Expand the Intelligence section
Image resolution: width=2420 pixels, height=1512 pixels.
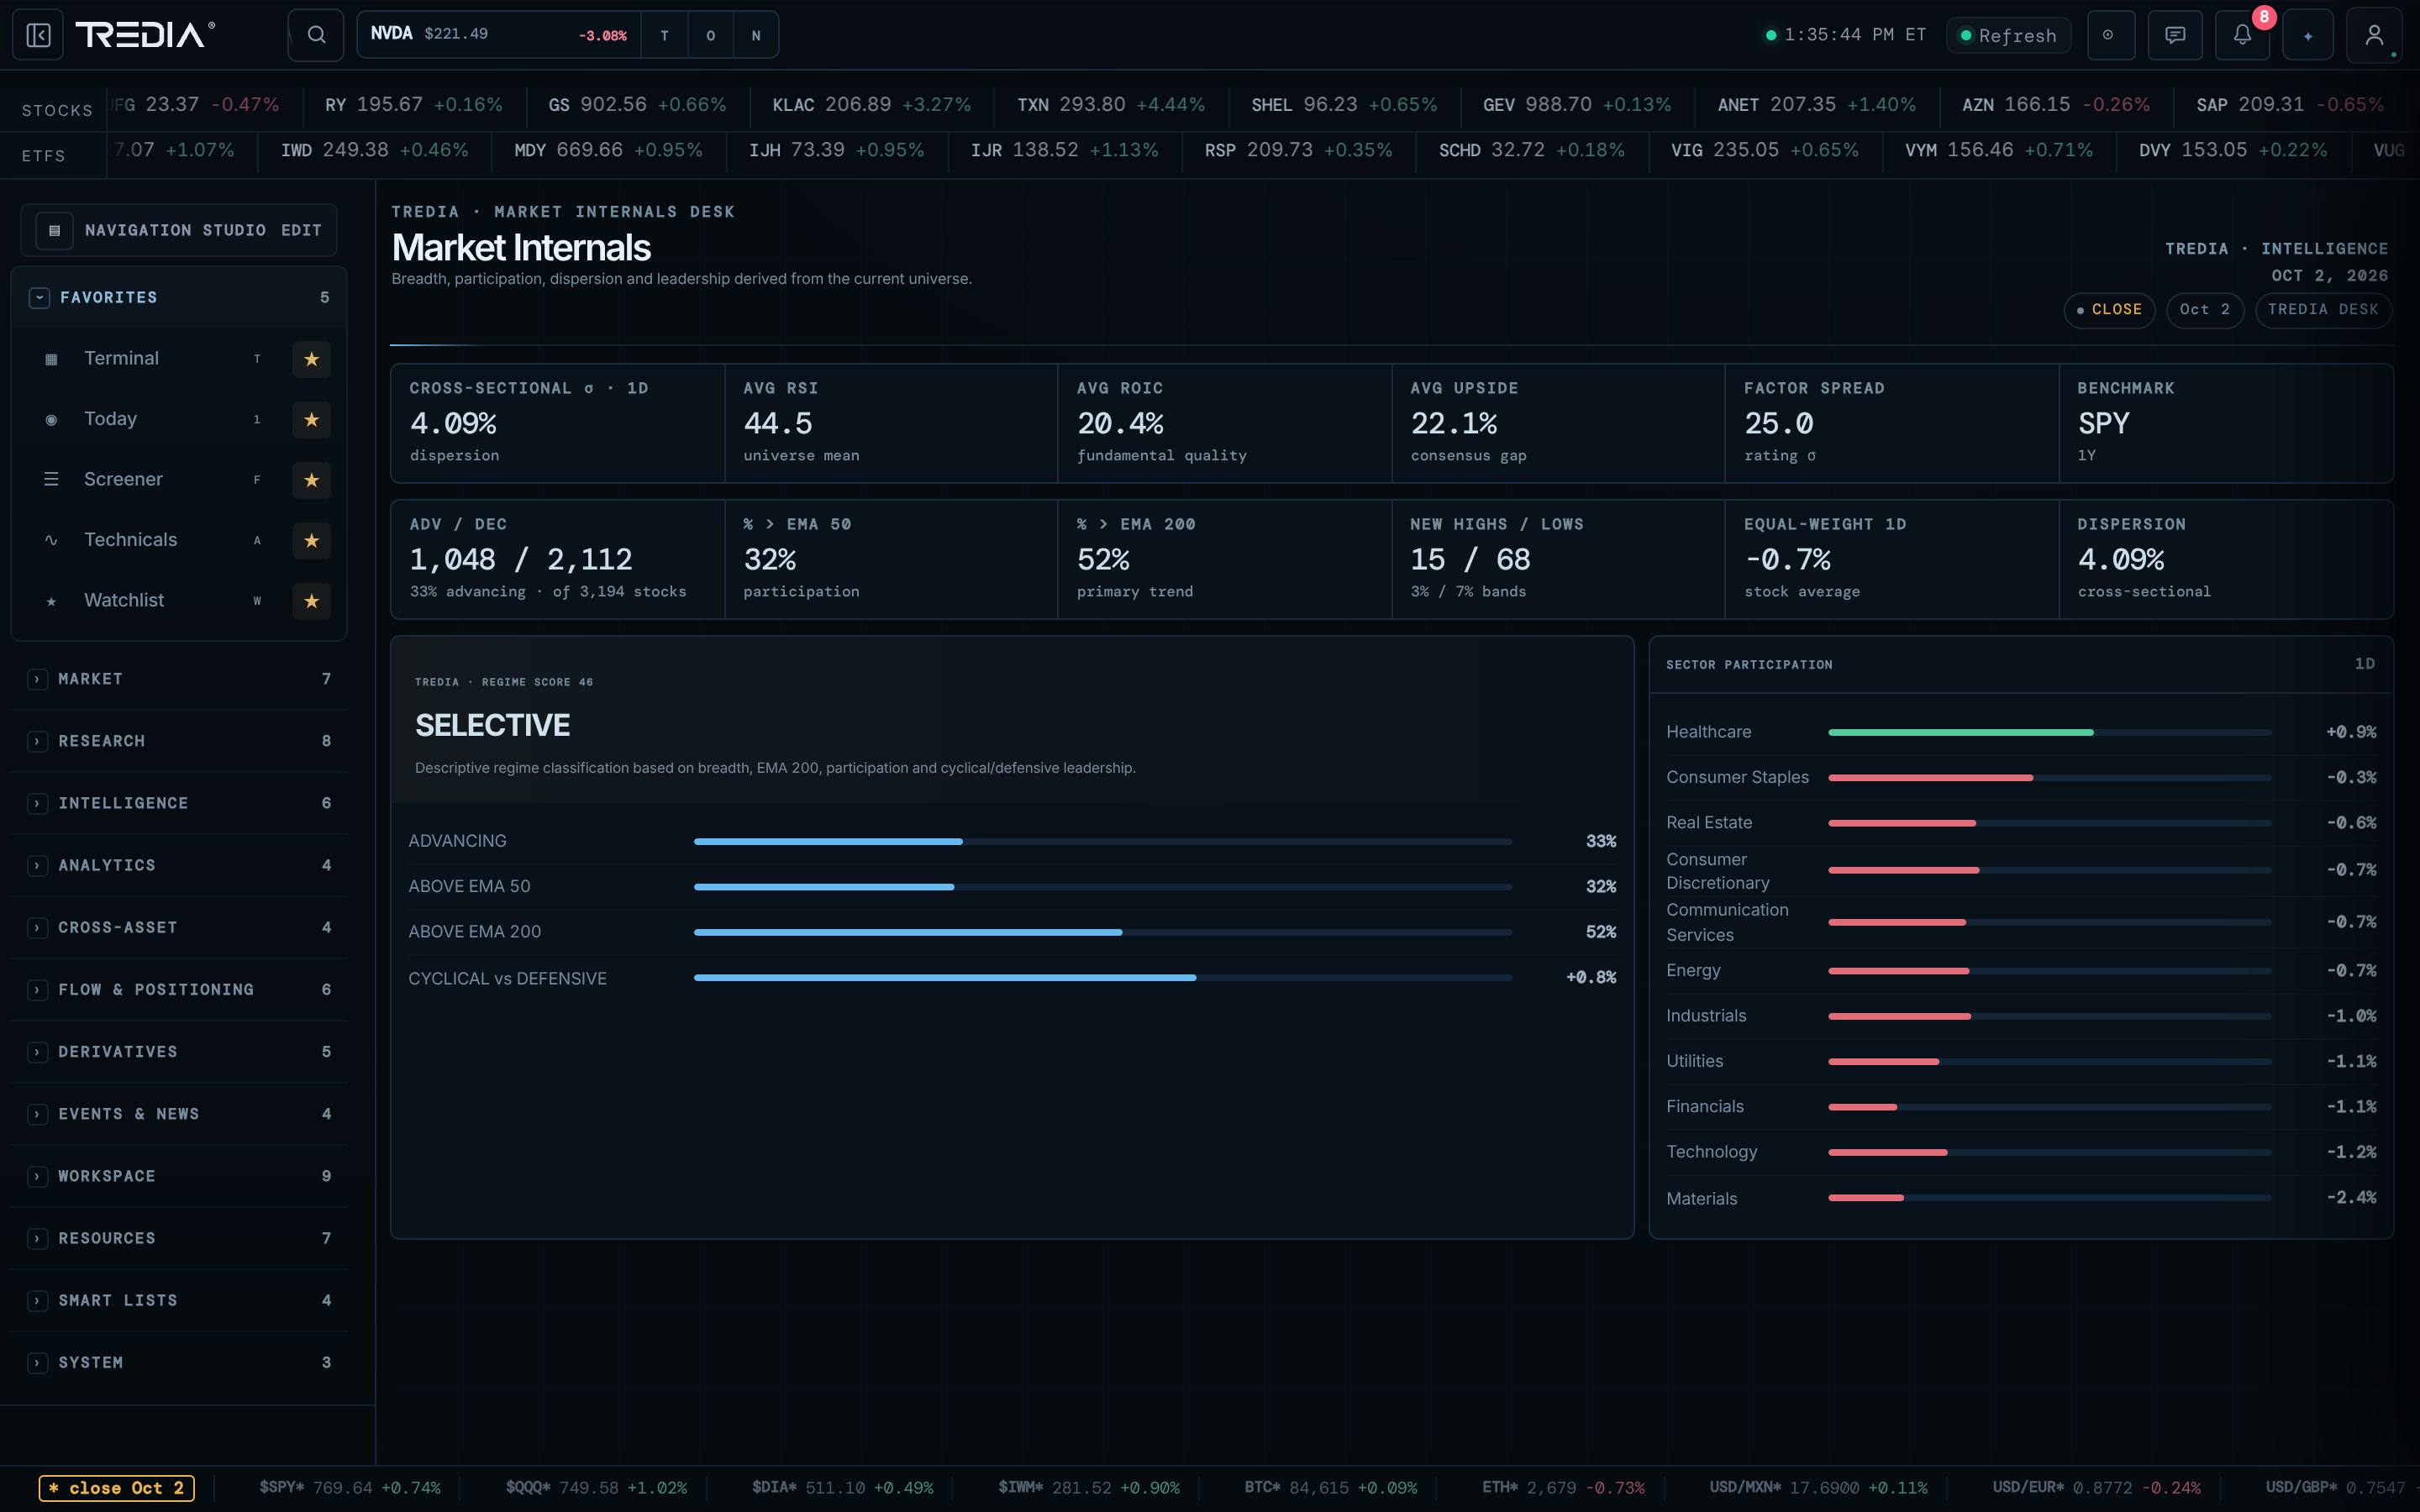(179, 803)
